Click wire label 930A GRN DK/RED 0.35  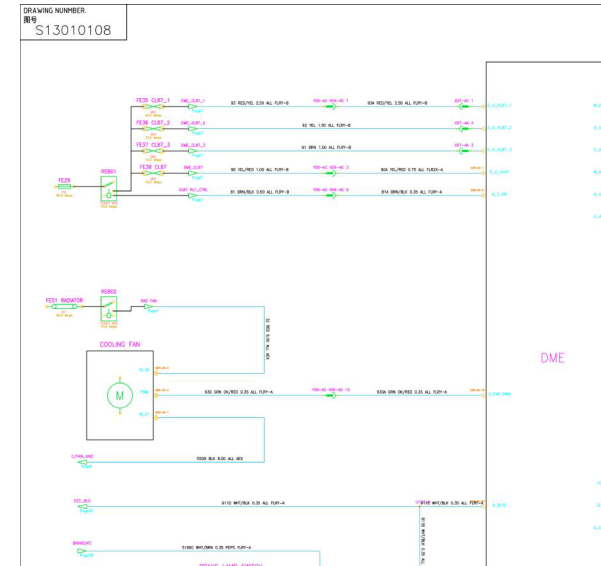(412, 392)
